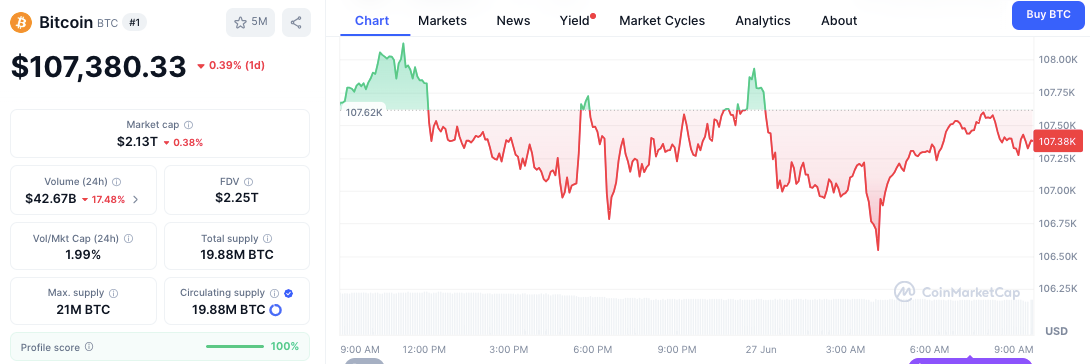Open the Analytics tab
This screenshot has width=1090, height=364.
tap(763, 21)
